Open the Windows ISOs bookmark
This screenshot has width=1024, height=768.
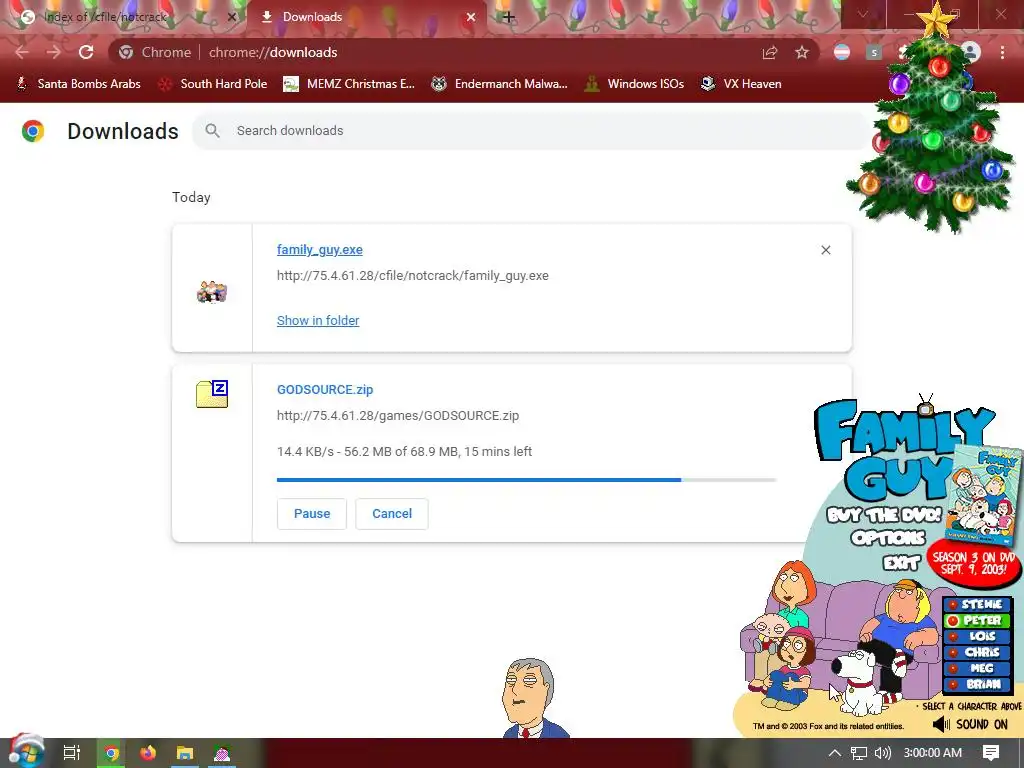click(x=634, y=84)
